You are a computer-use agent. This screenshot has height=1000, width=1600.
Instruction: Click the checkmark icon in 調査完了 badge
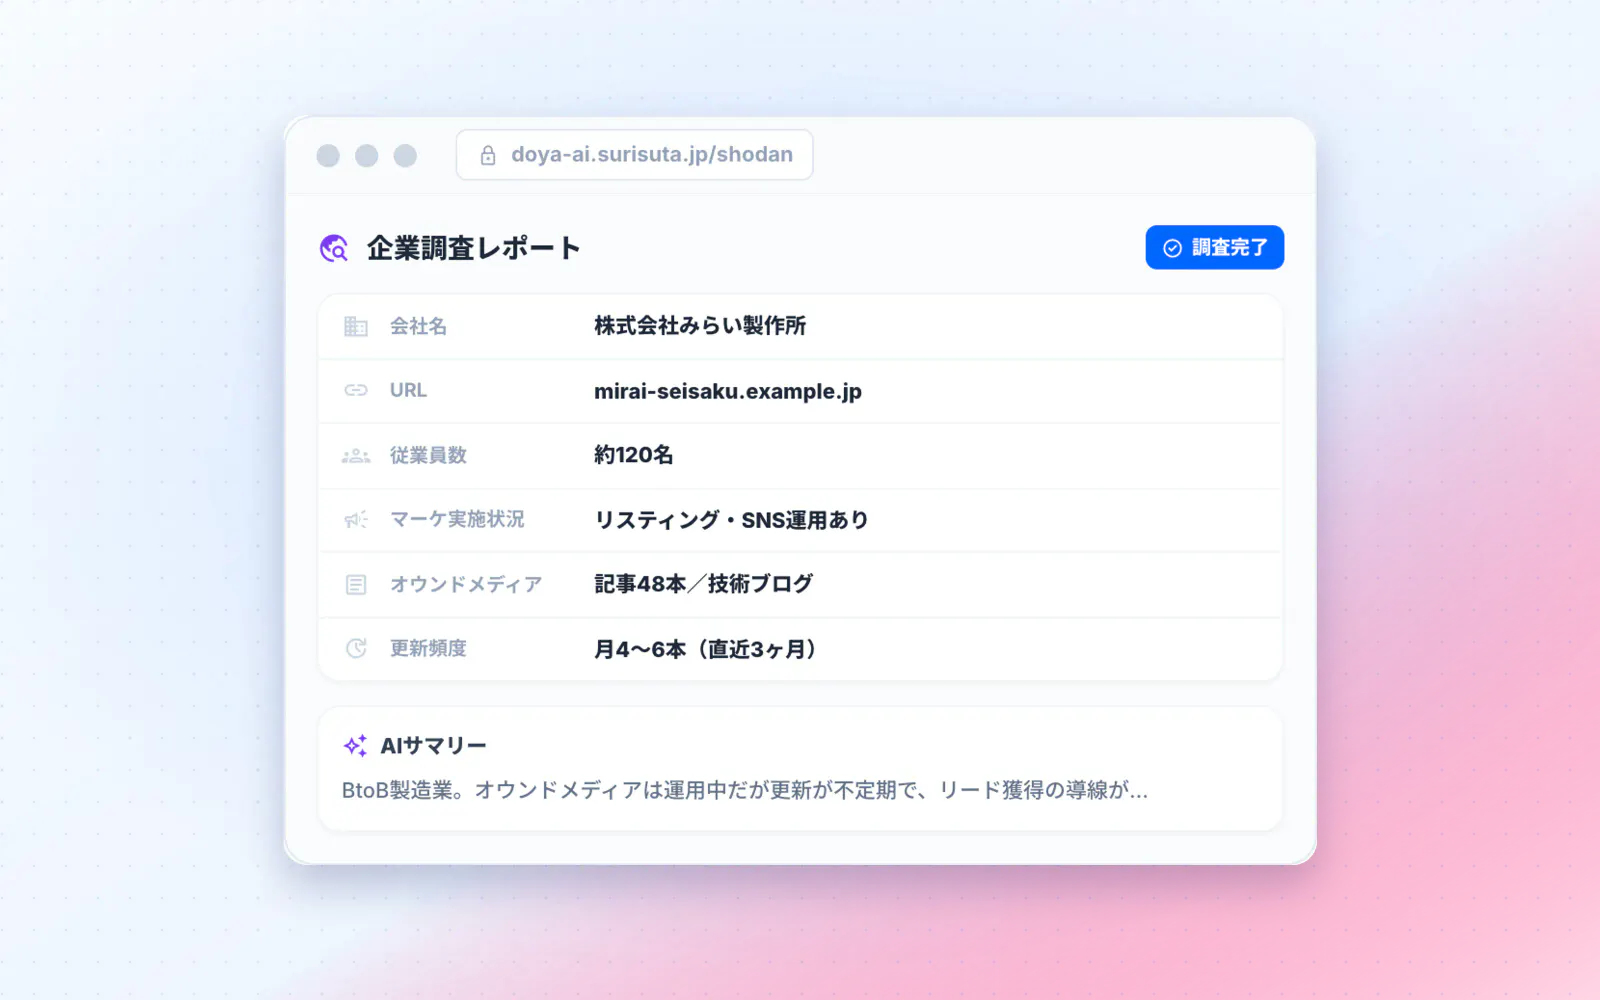click(1172, 248)
